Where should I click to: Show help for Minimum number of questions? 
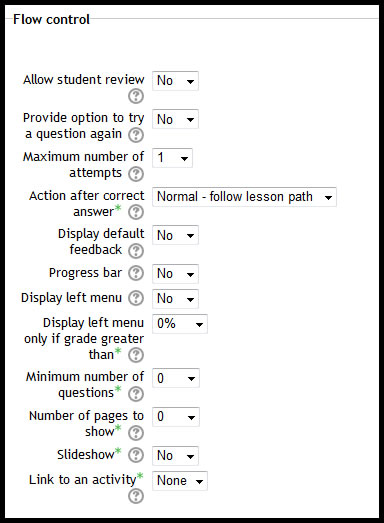[136, 394]
